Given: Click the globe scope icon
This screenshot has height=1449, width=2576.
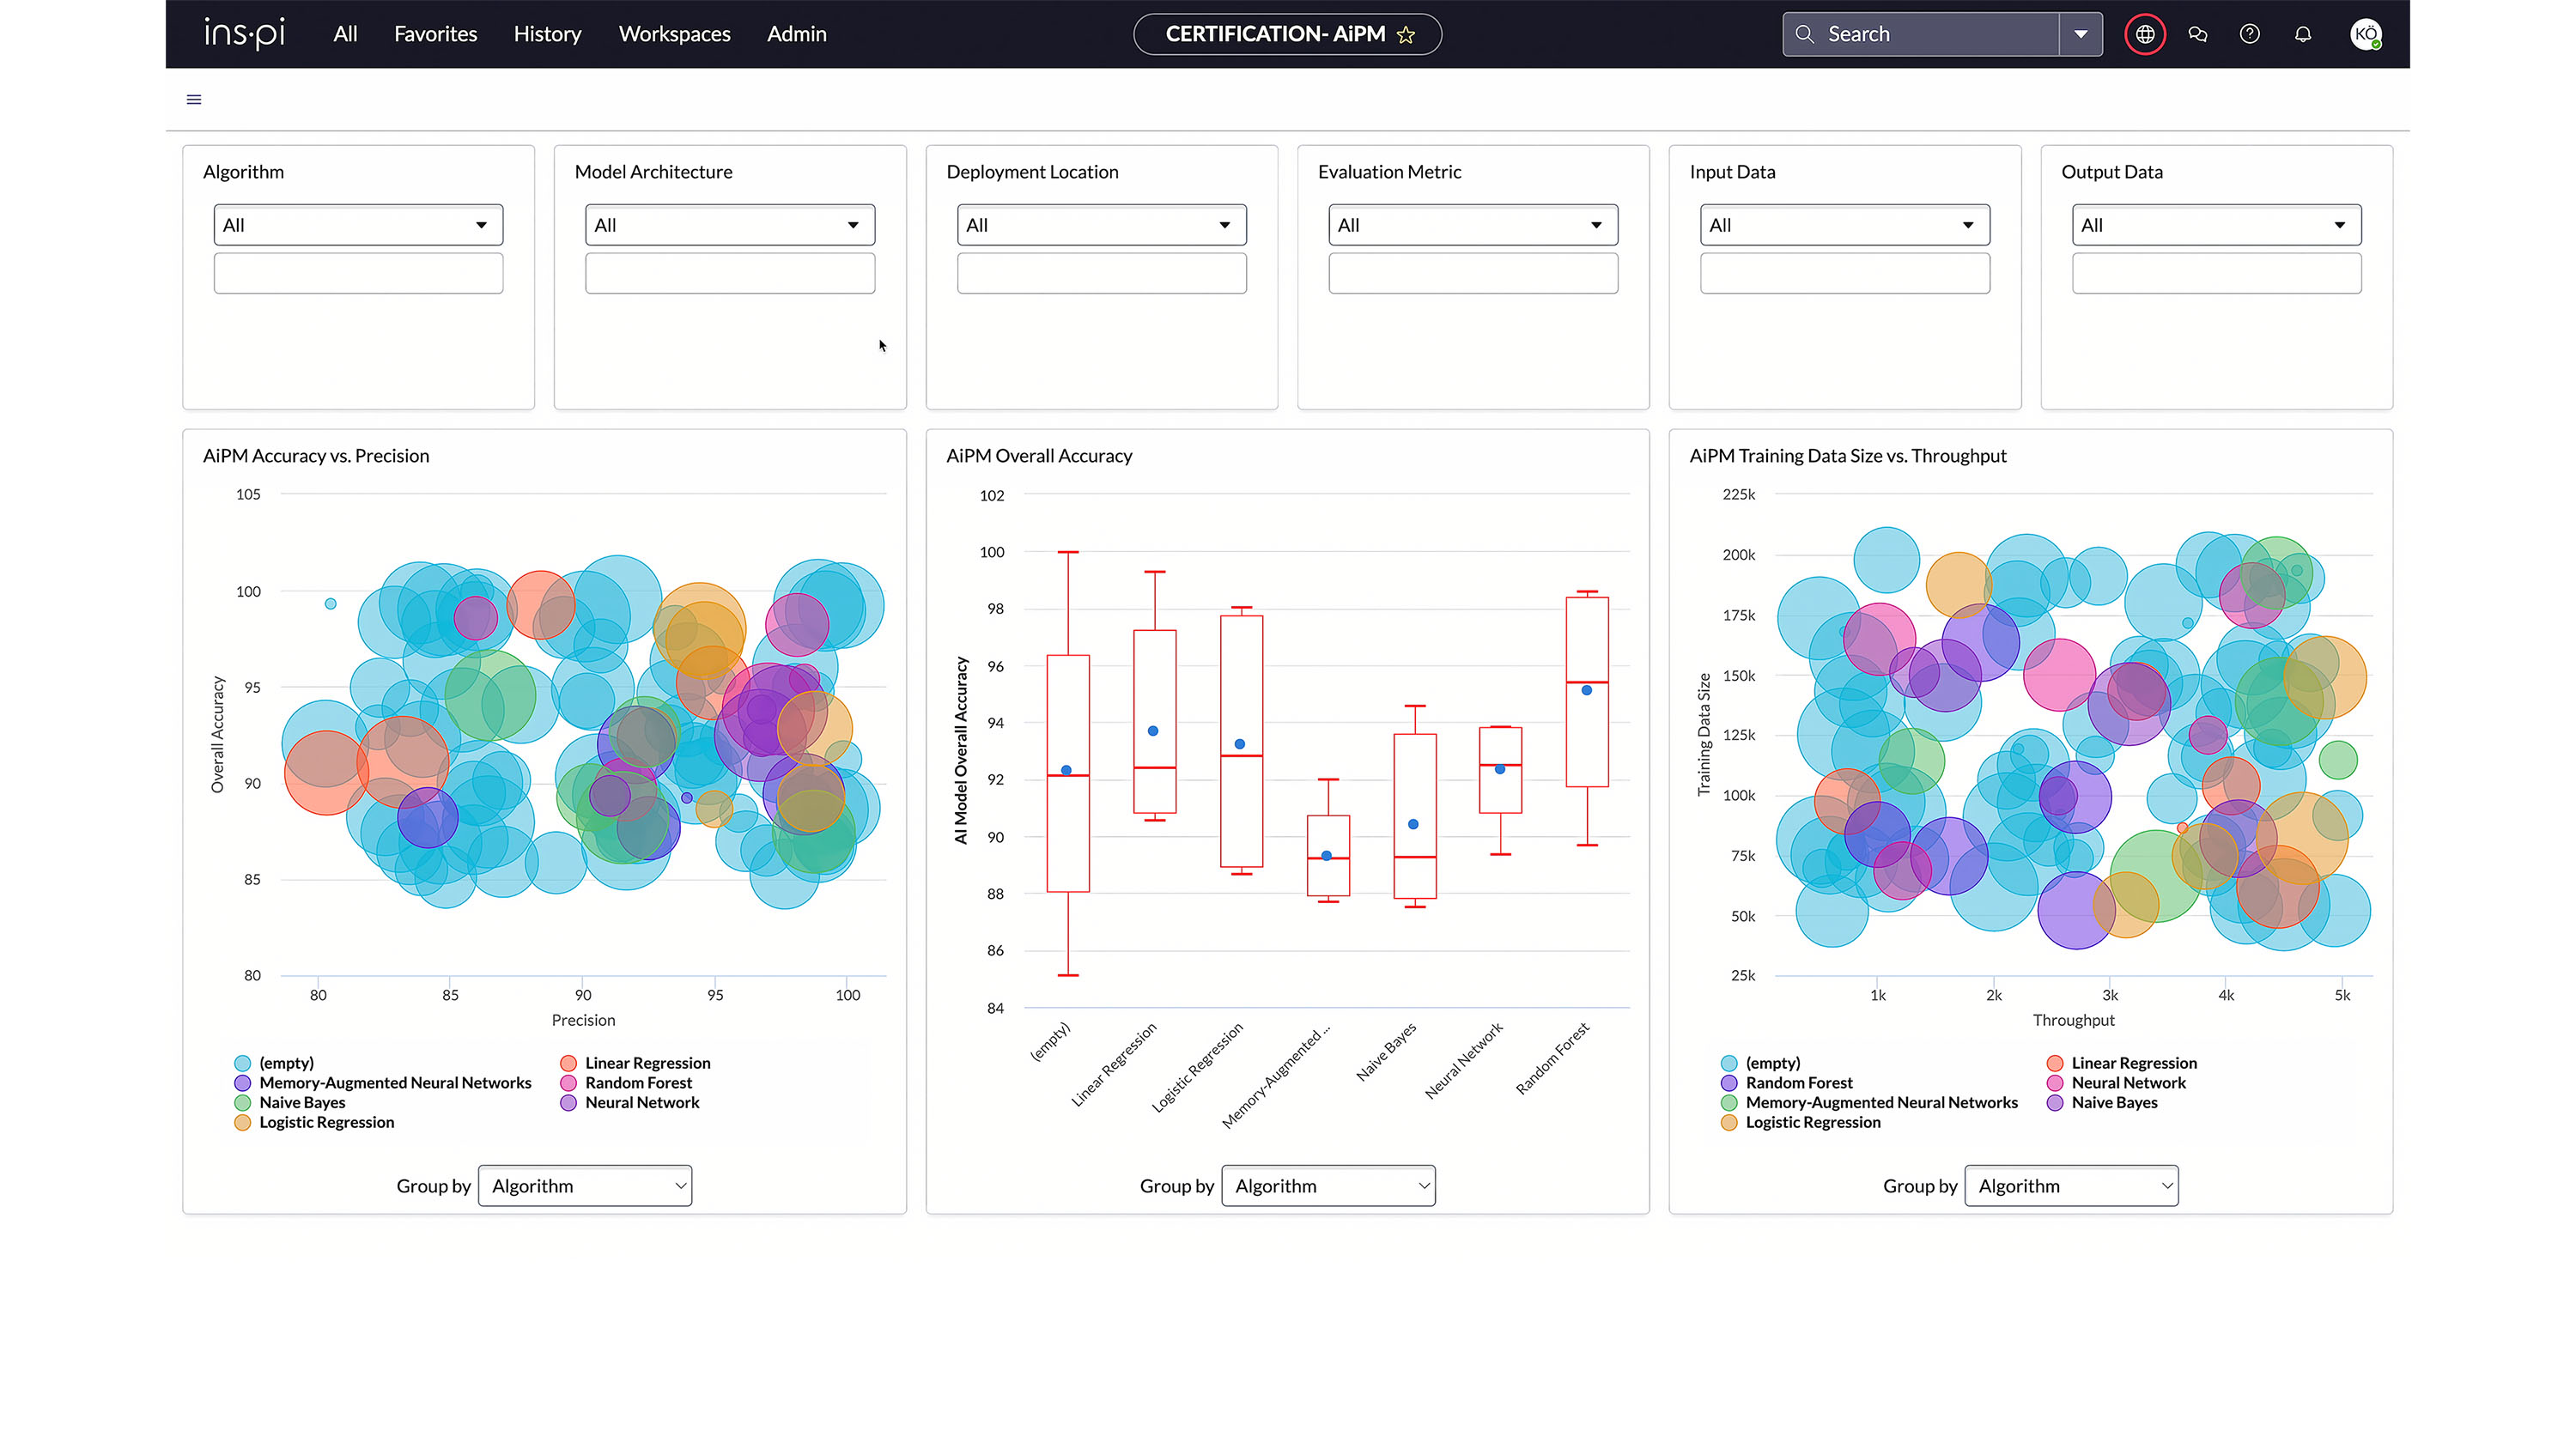Looking at the screenshot, I should (2144, 34).
